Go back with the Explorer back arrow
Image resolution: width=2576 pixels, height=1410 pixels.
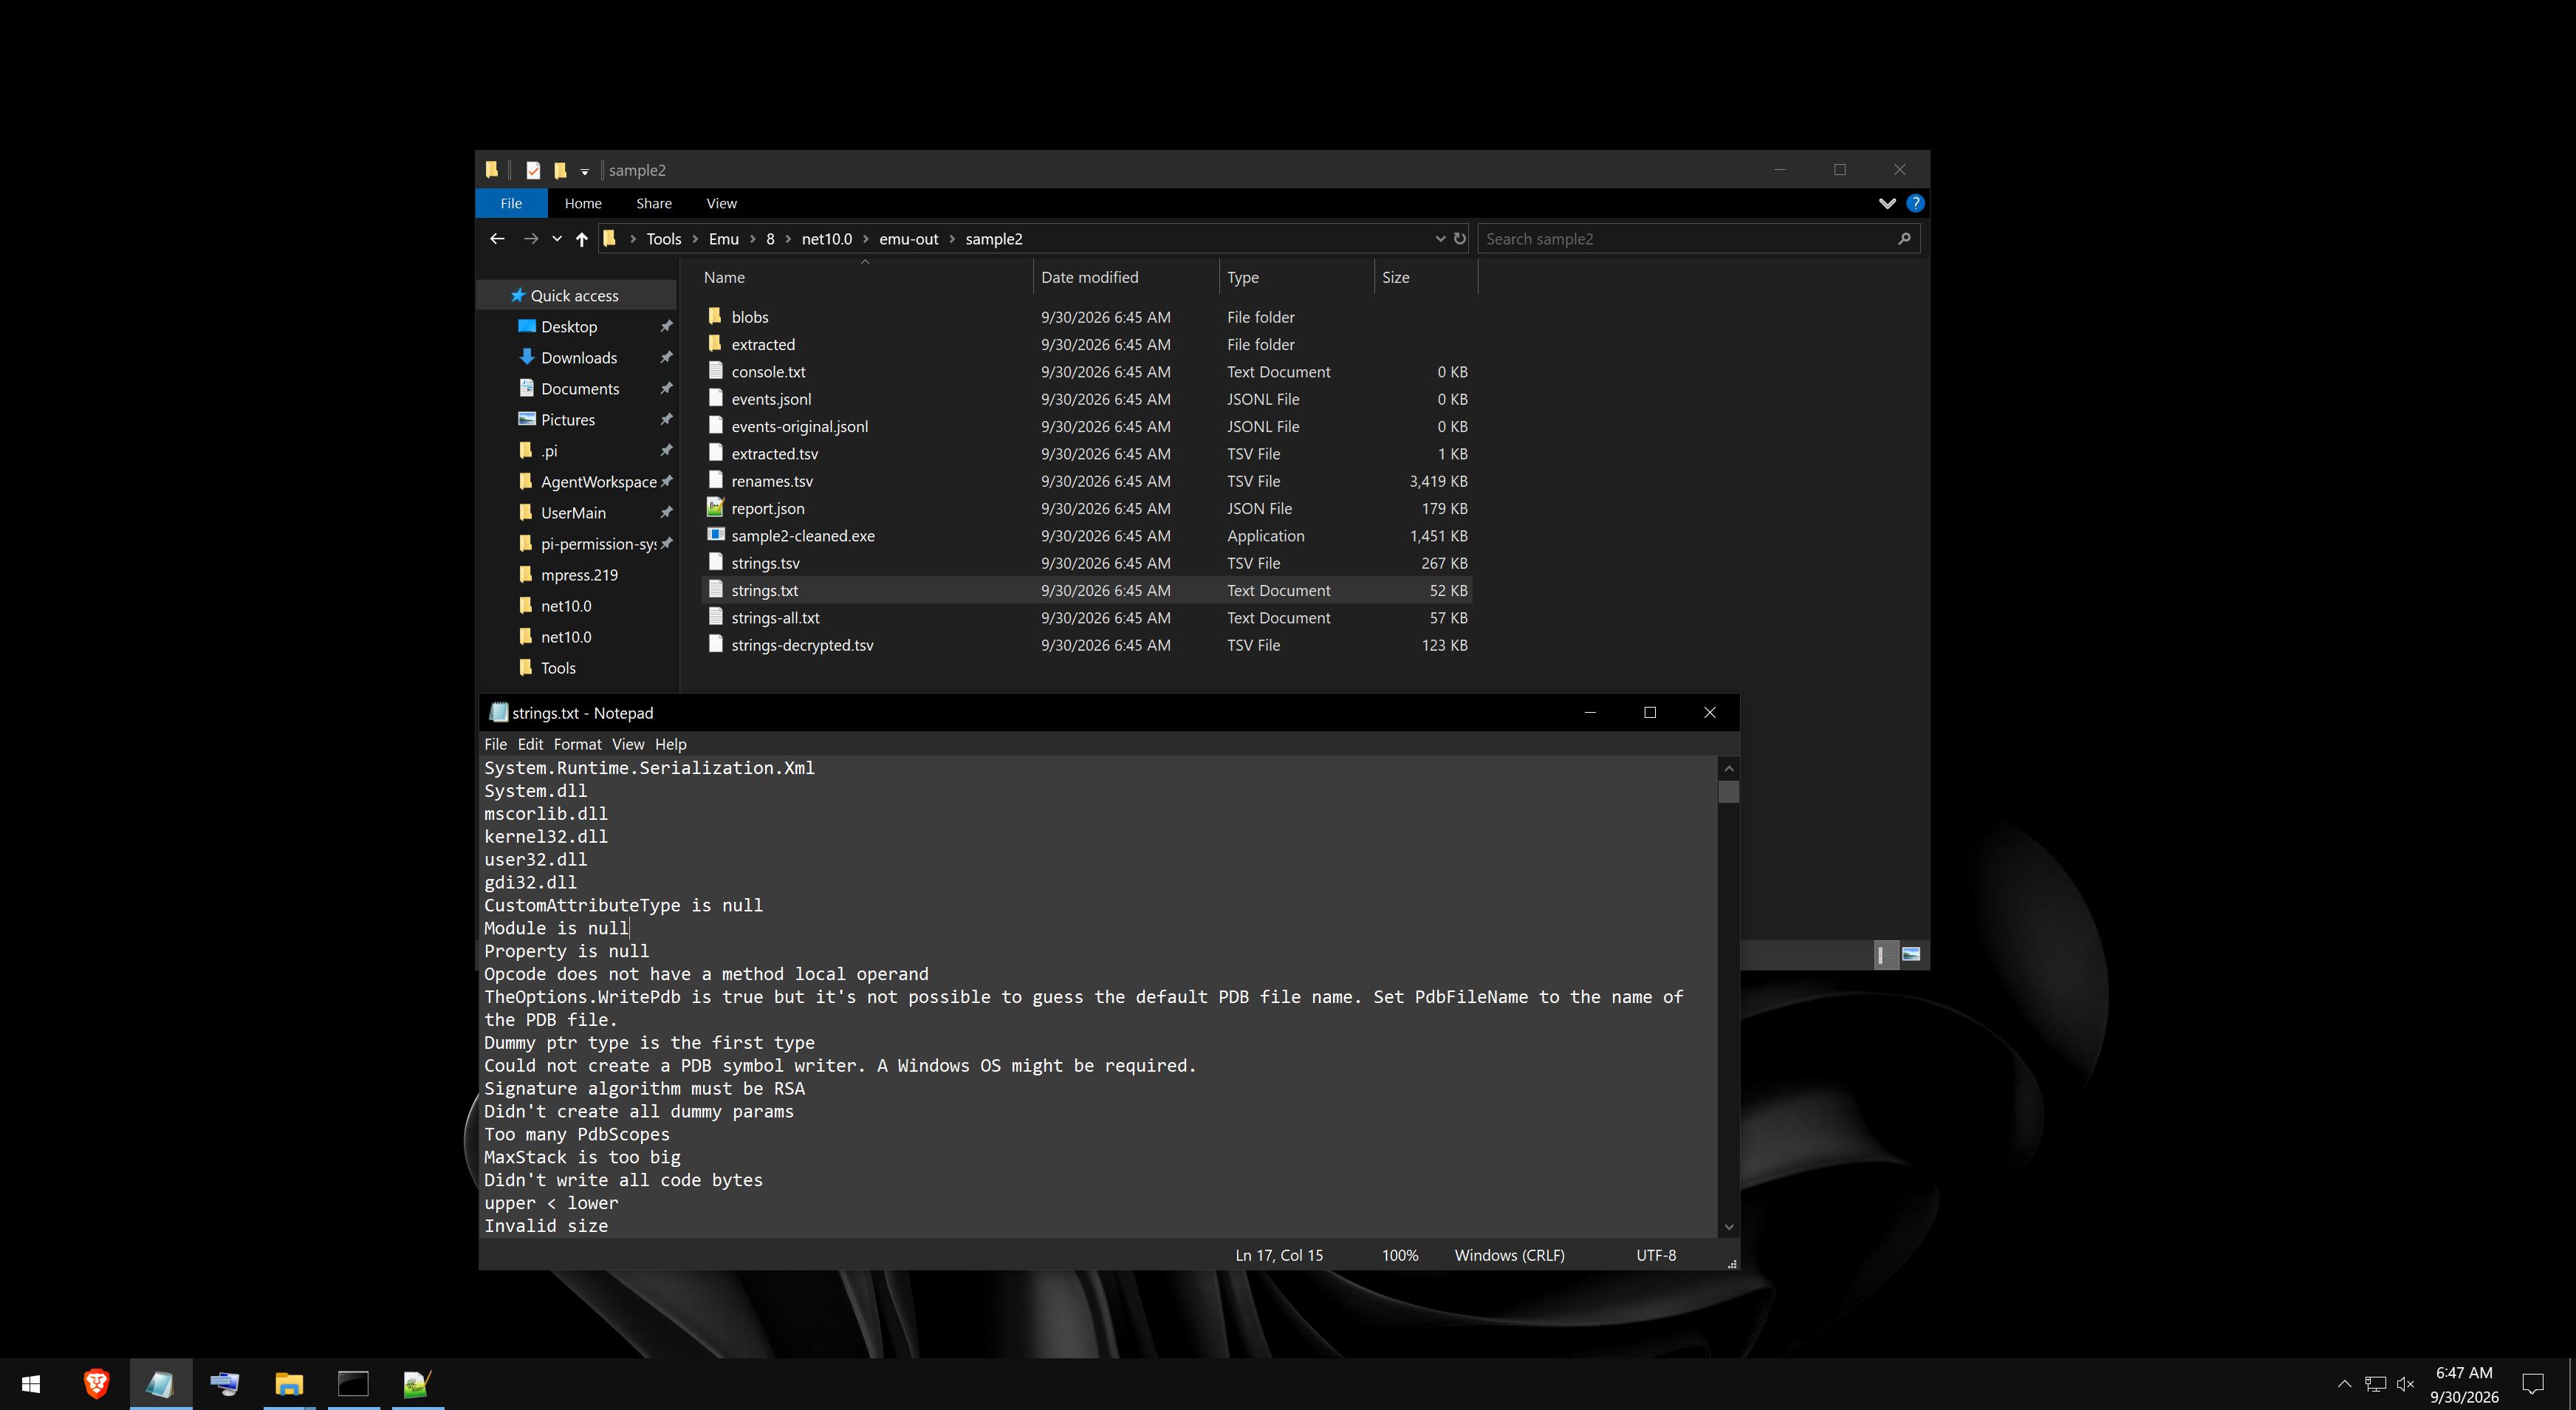497,238
